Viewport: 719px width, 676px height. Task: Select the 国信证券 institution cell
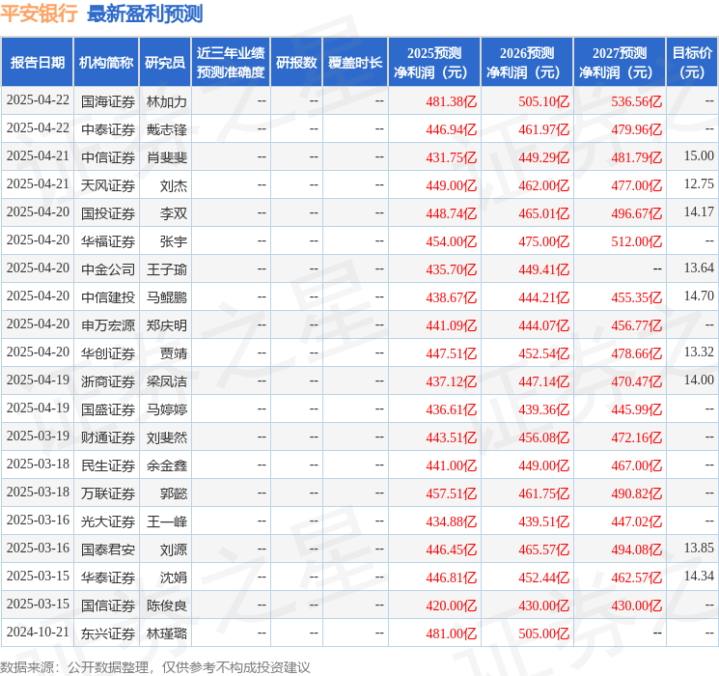pyautogui.click(x=108, y=605)
